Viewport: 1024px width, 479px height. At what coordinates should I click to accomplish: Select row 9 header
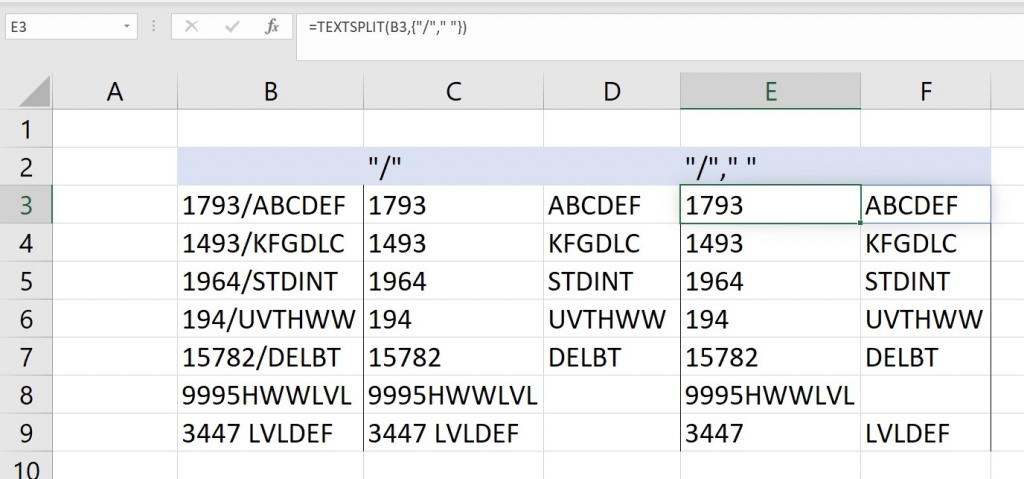click(x=26, y=433)
